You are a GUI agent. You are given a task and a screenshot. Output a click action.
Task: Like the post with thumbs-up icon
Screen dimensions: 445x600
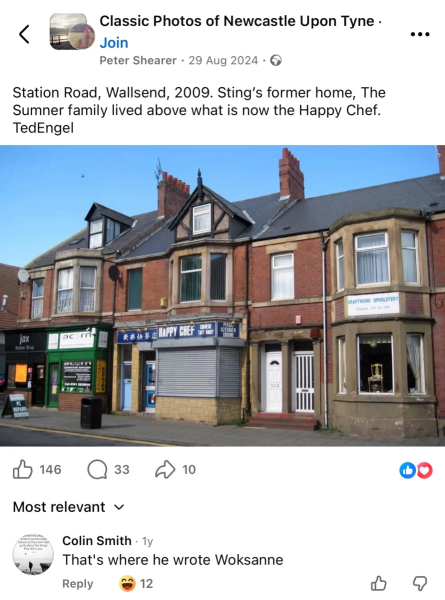tap(23, 469)
